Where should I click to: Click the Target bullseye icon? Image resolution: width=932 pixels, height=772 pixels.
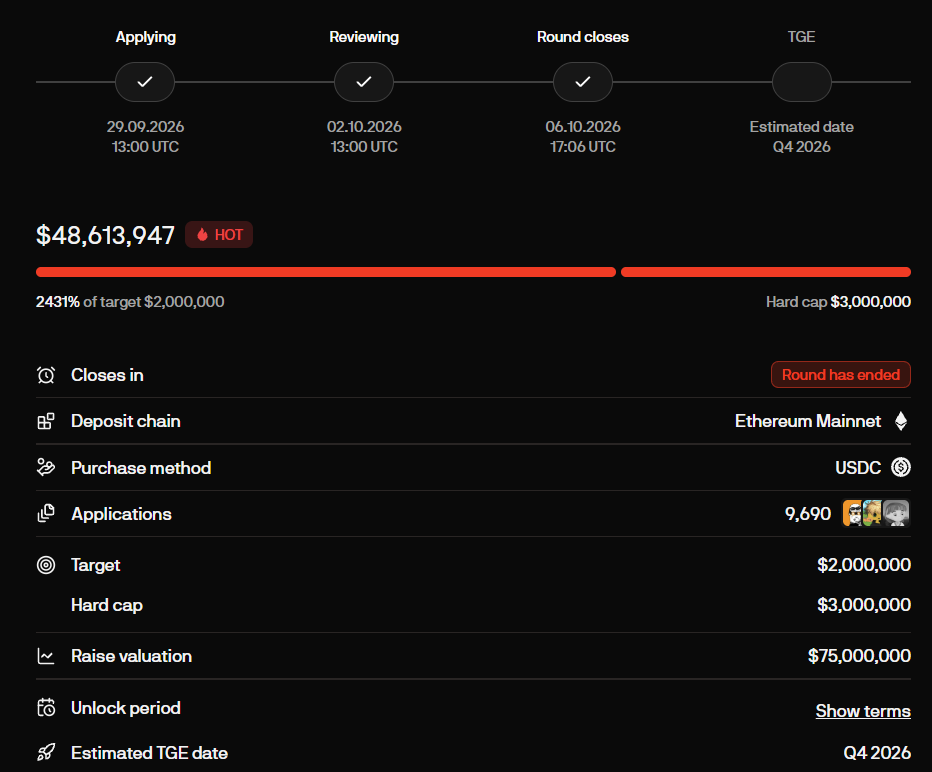[x=46, y=565]
